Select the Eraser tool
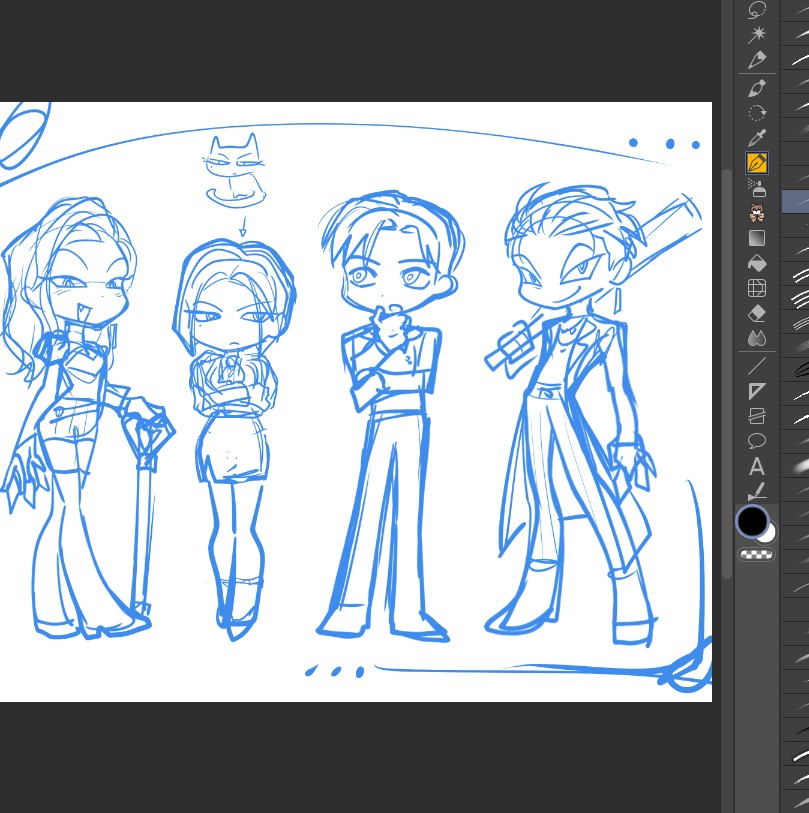The width and height of the screenshot is (809, 813). pos(757,314)
